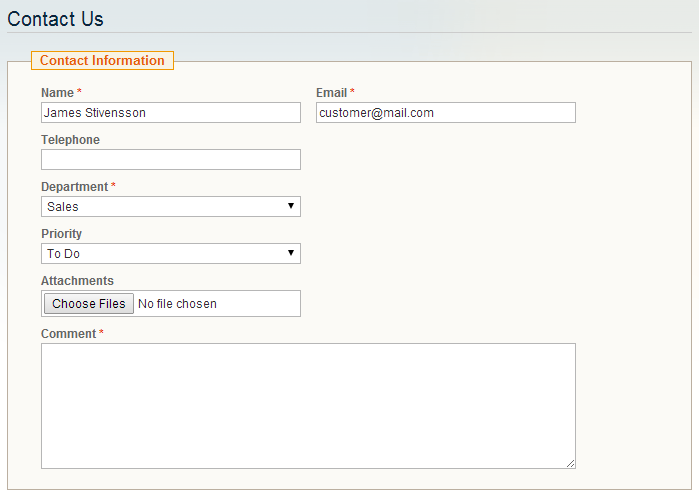Click the Priority label
Viewport: 699px width, 499px height.
62,234
